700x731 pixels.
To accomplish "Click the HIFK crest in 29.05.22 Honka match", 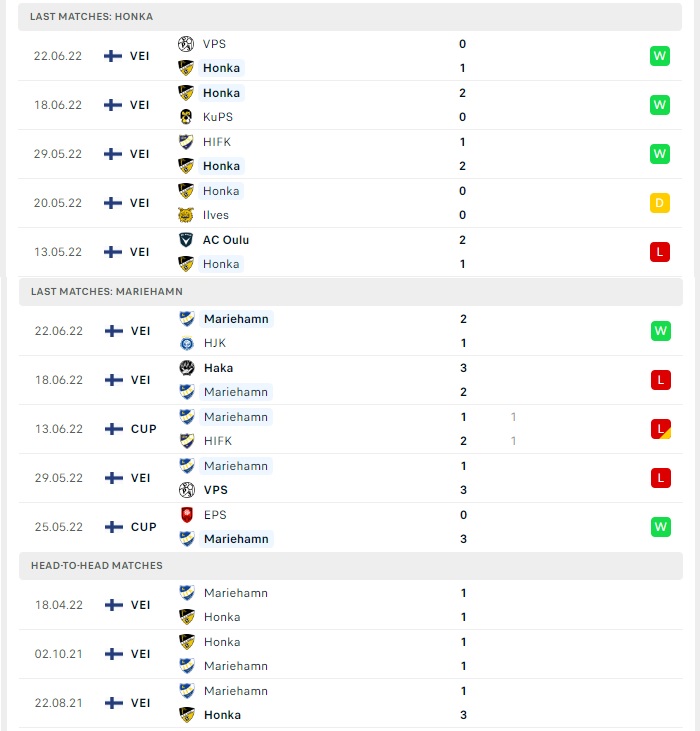I will [186, 142].
